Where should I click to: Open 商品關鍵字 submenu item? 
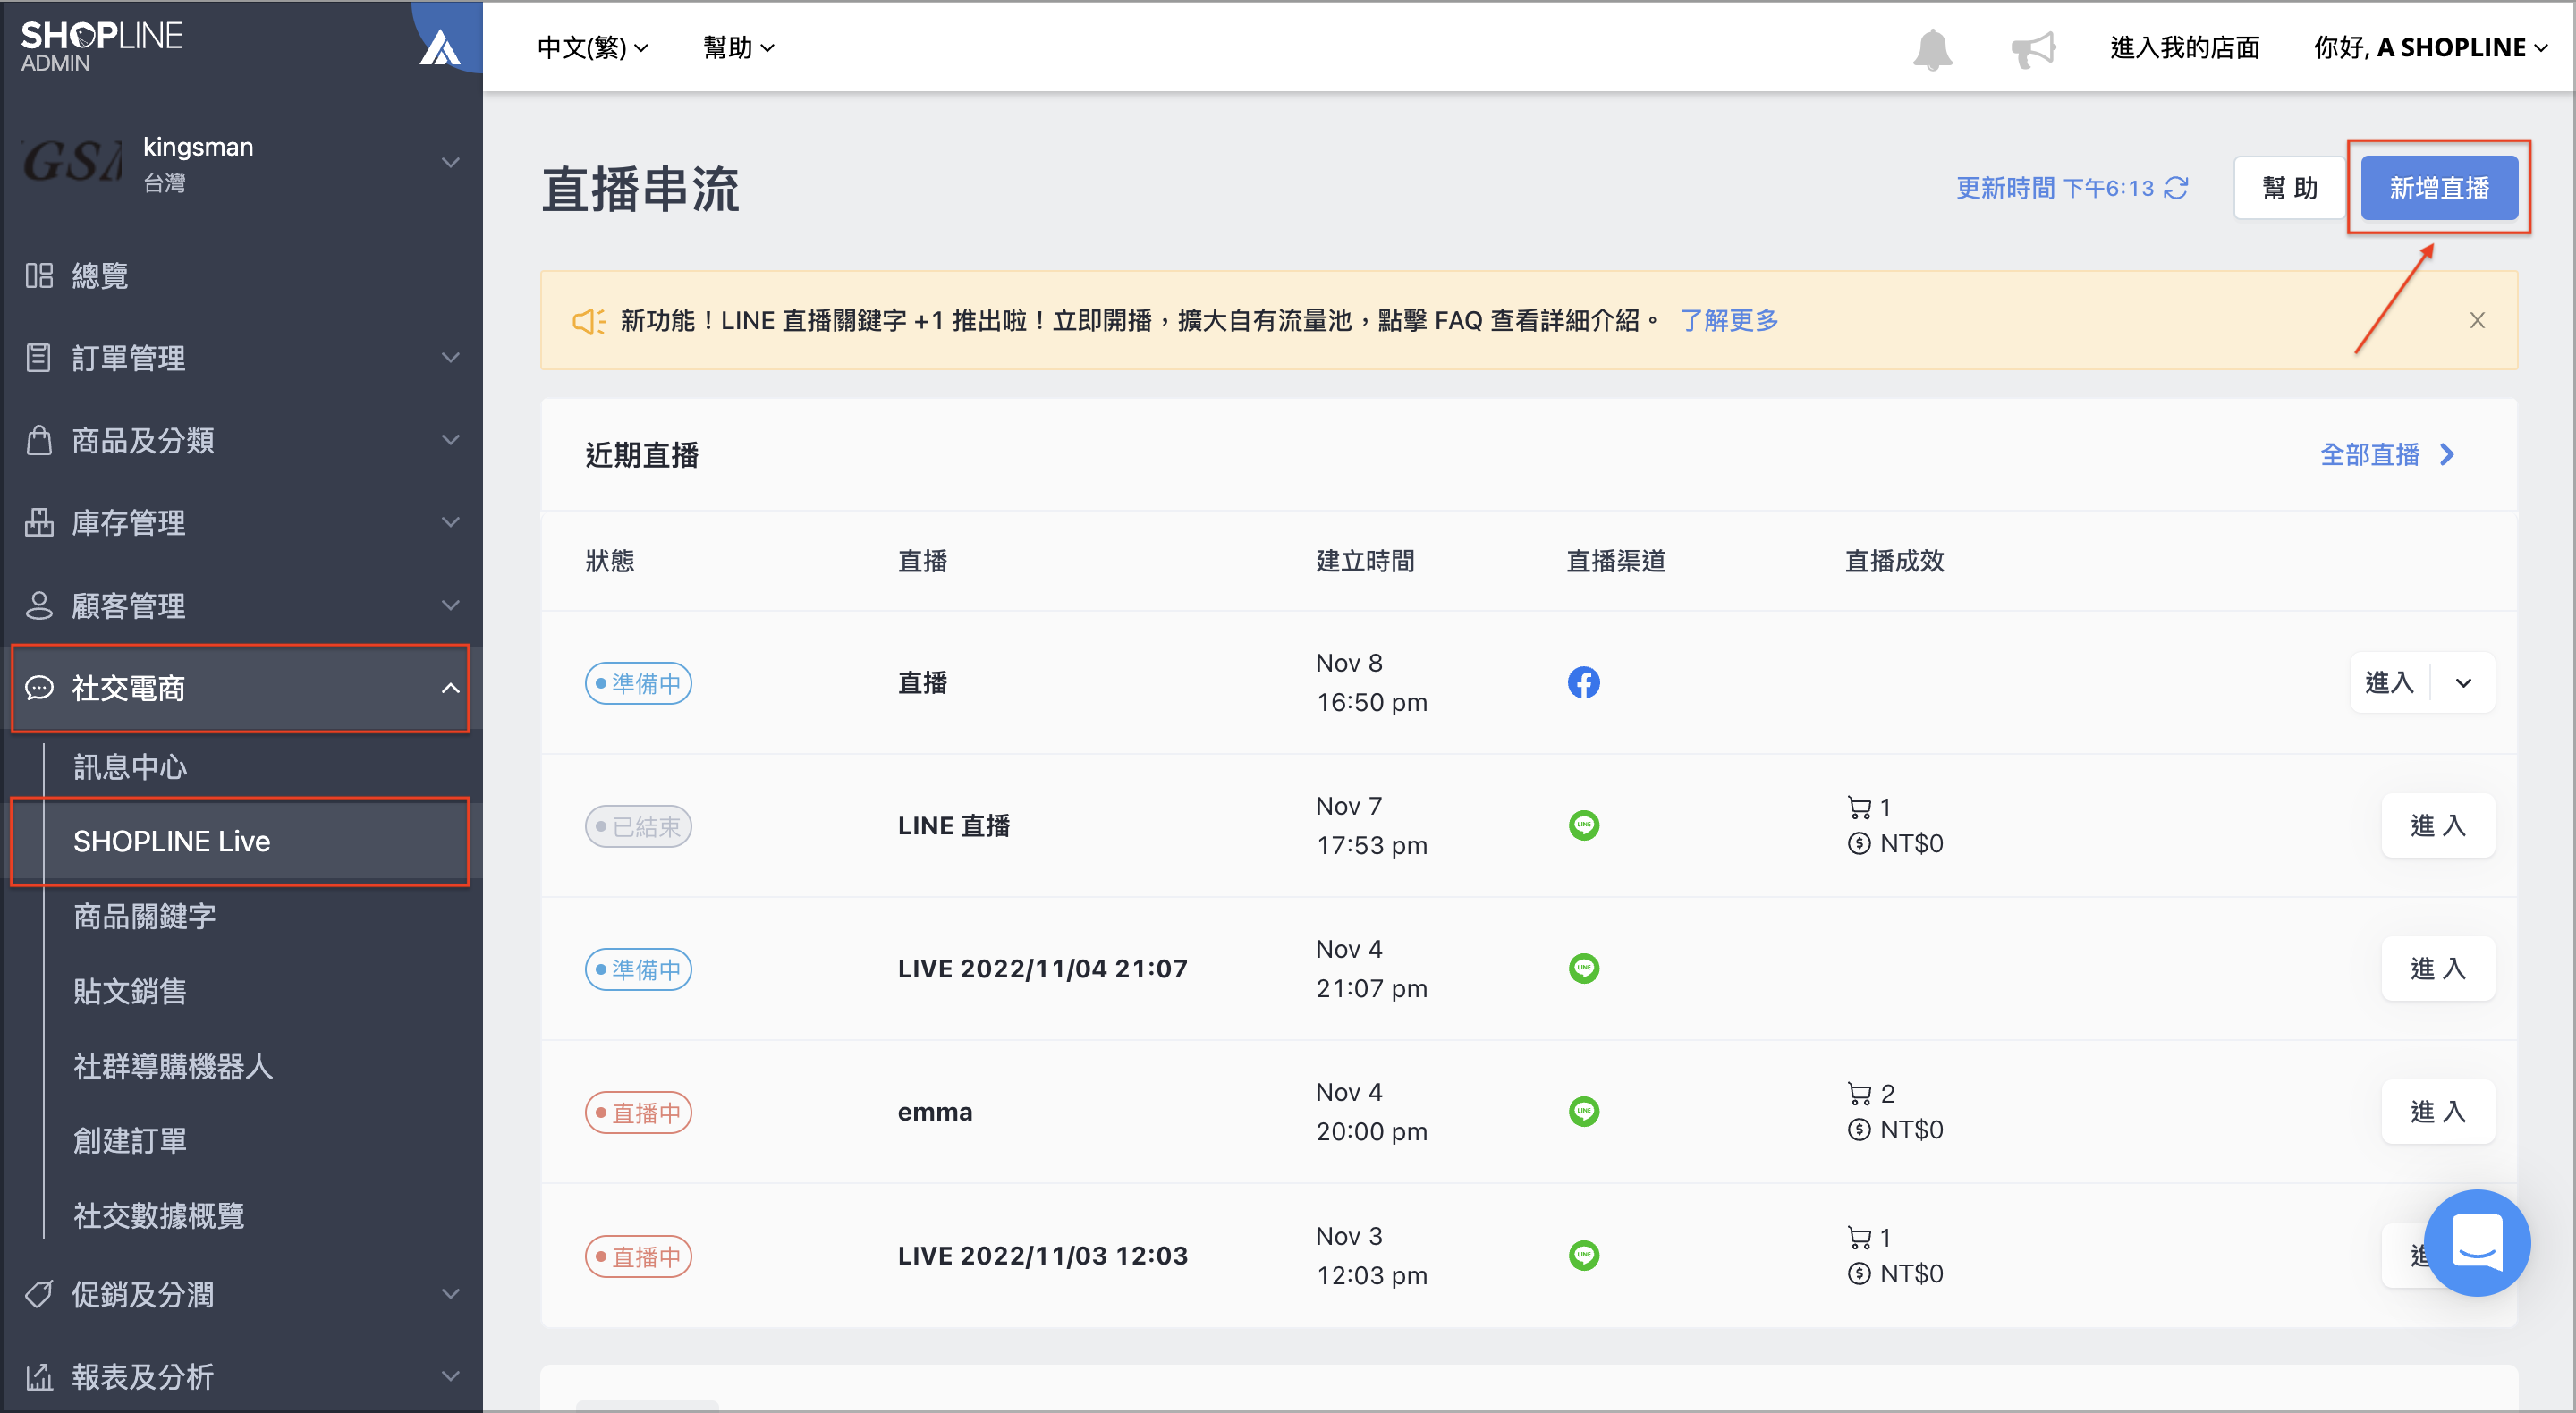[144, 916]
